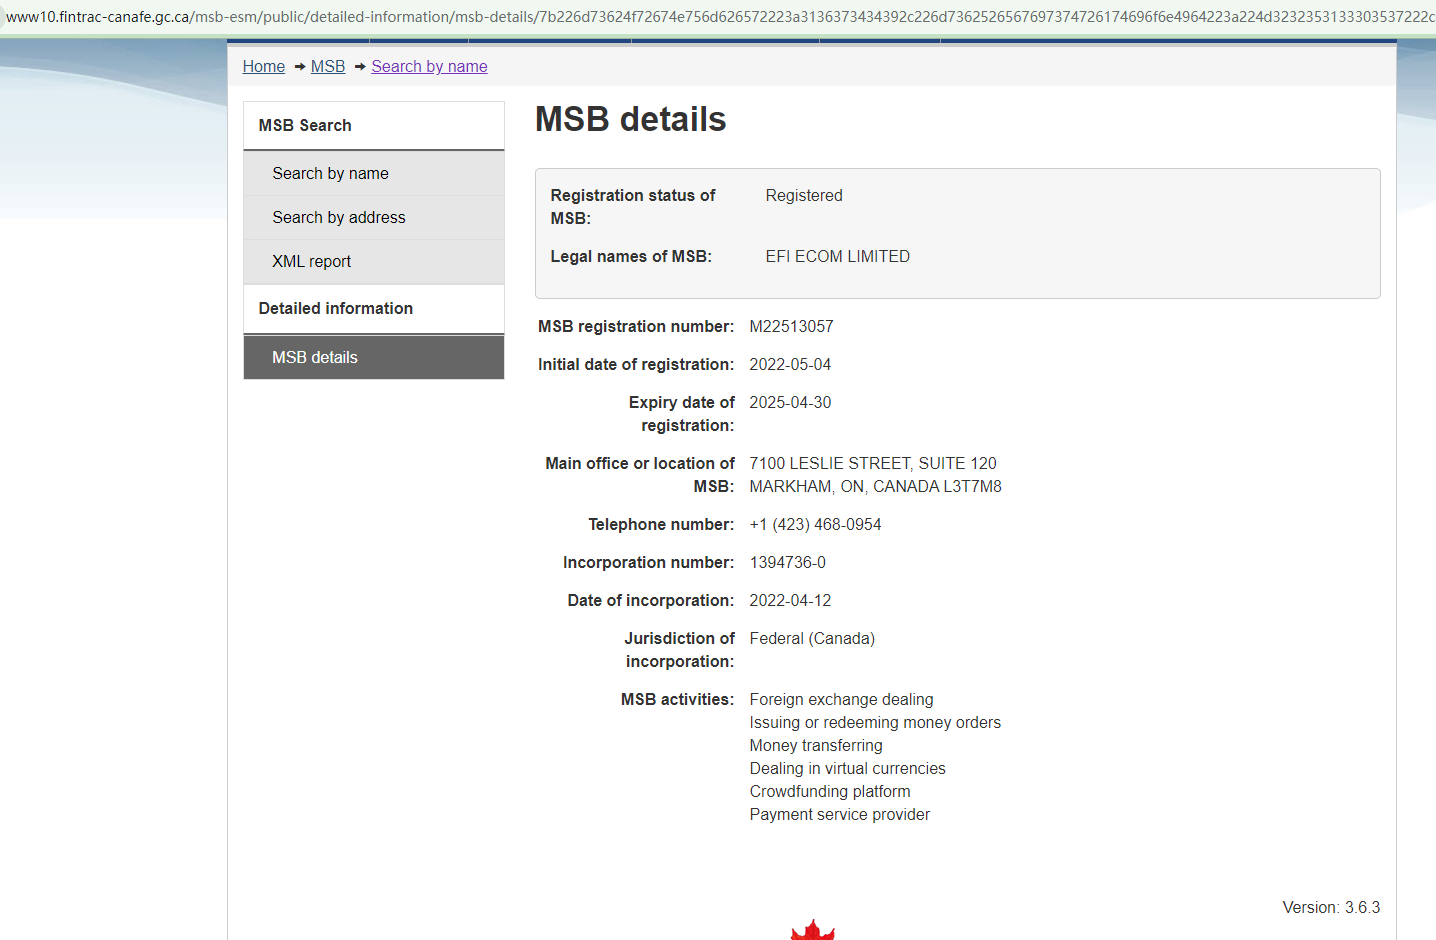The height and width of the screenshot is (940, 1436).
Task: Select legal name EFI ECOM LIMITED
Action: (x=838, y=256)
